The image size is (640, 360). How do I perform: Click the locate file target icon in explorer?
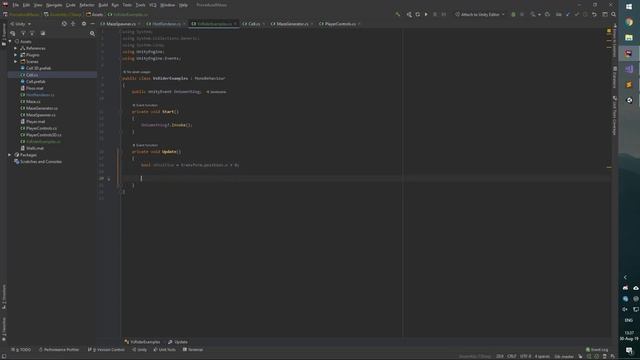pos(64,24)
